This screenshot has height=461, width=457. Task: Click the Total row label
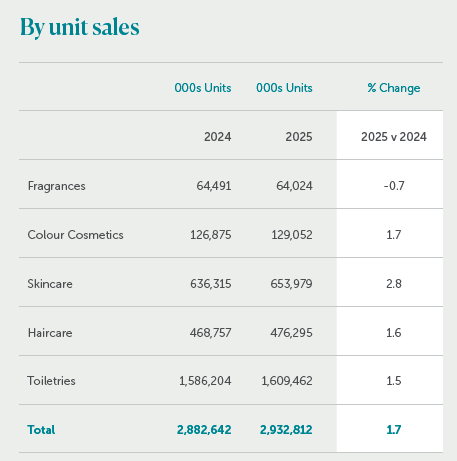[x=41, y=430]
